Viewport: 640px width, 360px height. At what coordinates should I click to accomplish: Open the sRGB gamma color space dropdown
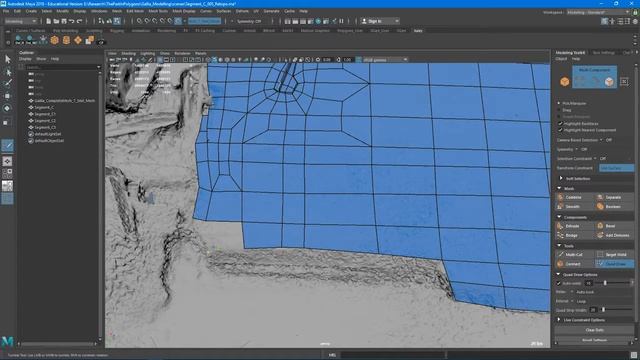click(385, 60)
